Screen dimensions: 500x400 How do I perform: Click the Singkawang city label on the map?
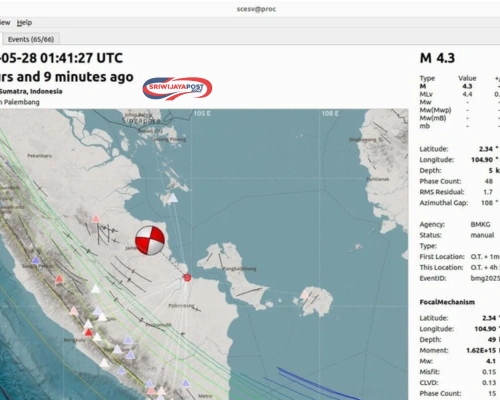(x=363, y=140)
